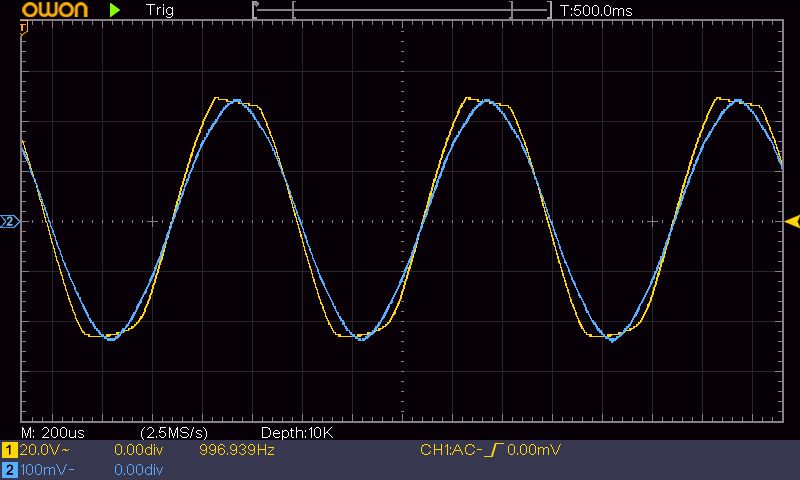Click the M: 200us timebase readout
Screen dimensions: 800x480
pos(53,433)
